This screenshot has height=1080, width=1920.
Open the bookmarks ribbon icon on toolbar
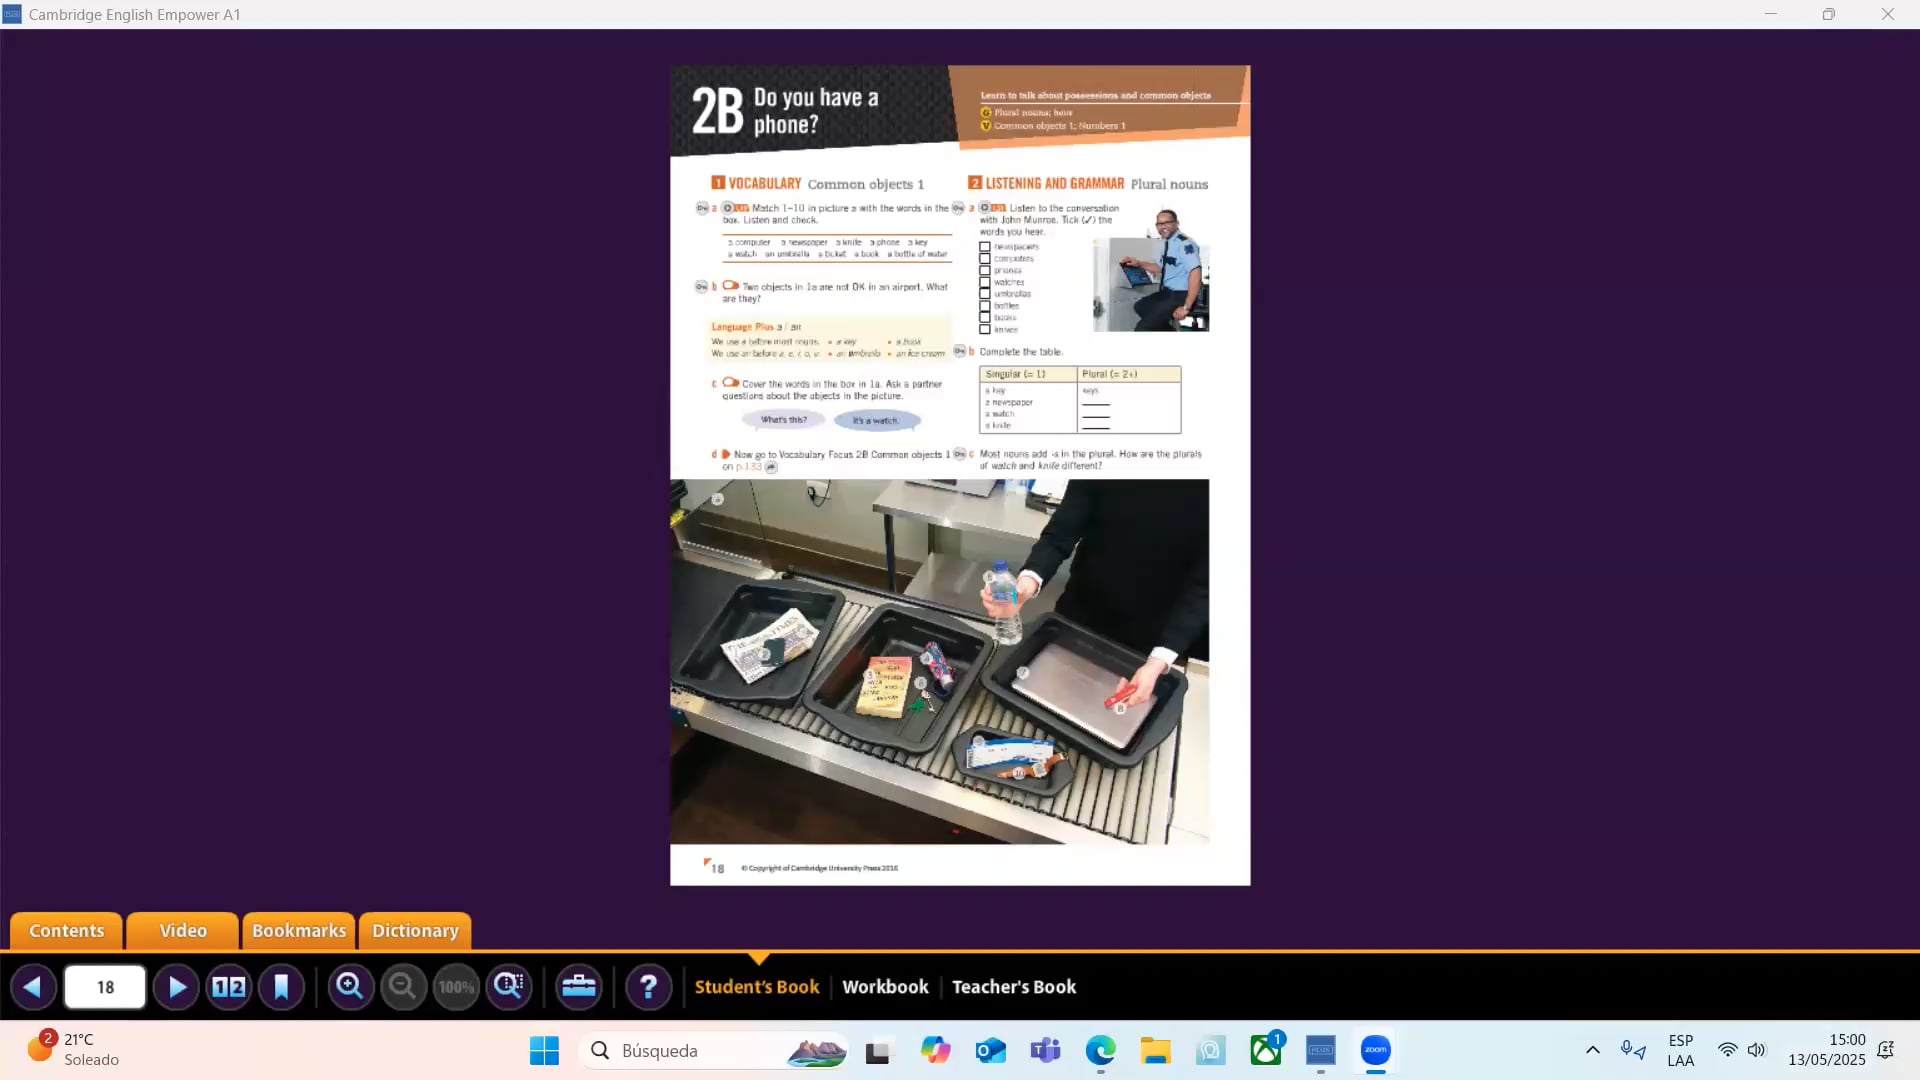coord(283,987)
